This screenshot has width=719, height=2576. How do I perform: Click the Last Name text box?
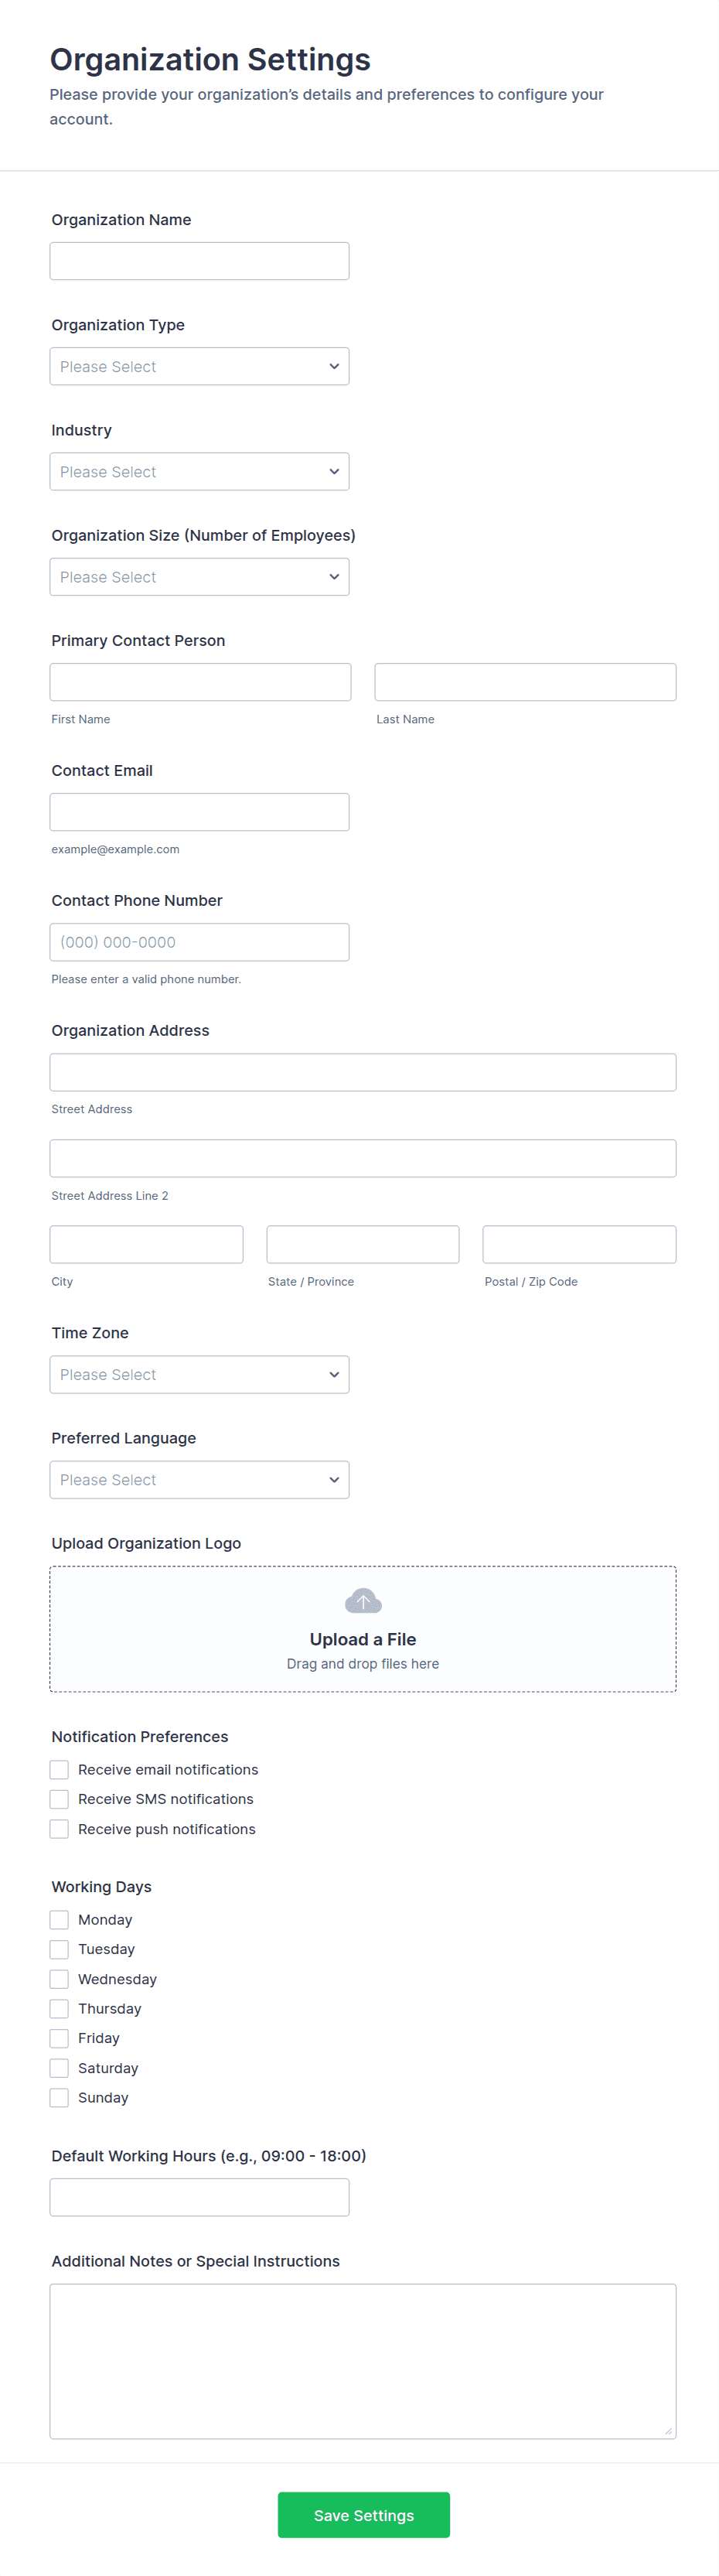(525, 682)
